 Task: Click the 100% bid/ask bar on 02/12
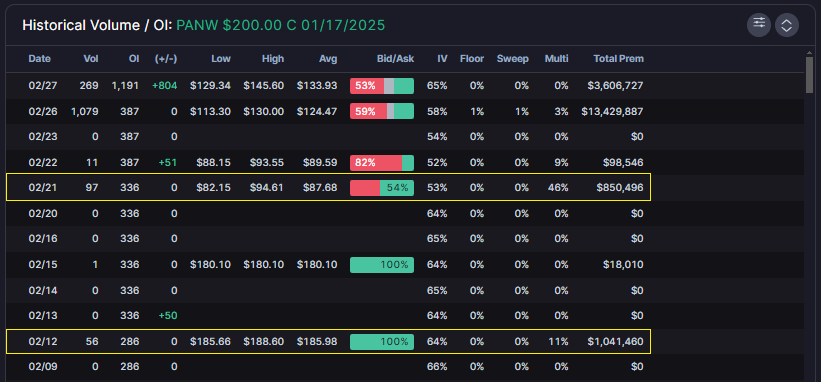coord(382,342)
